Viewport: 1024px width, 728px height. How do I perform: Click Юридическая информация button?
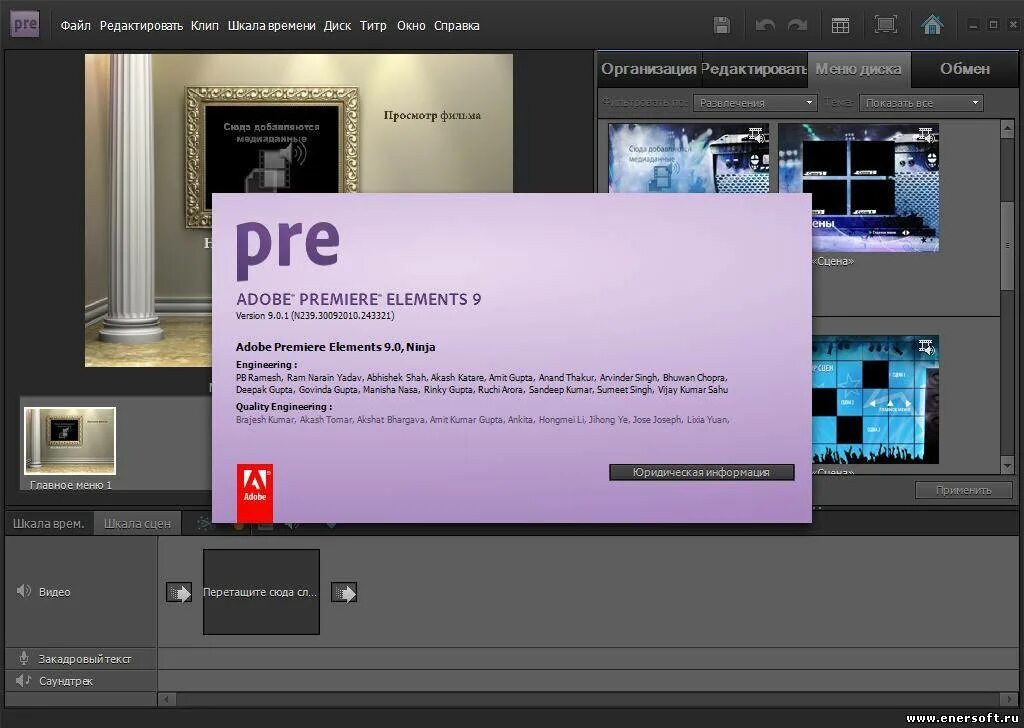701,472
